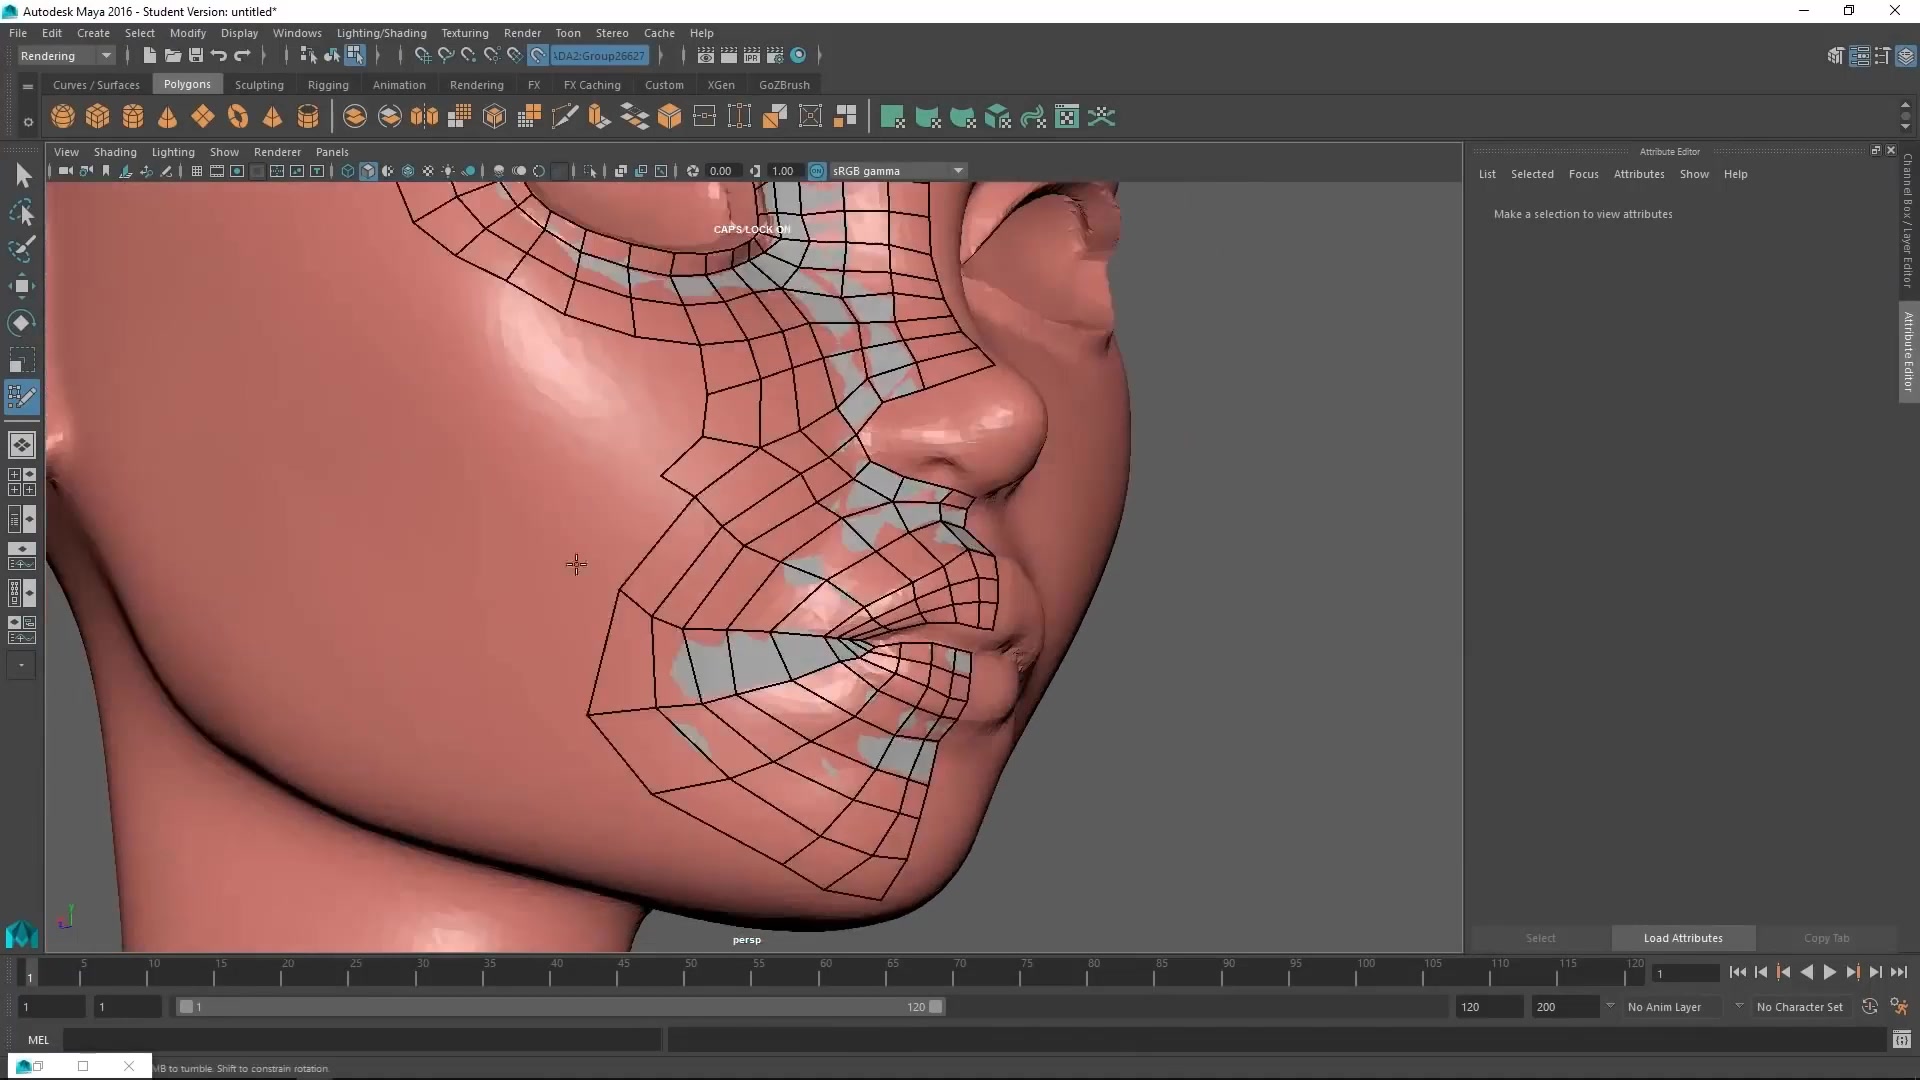Open the Render View window
This screenshot has height=1080, width=1920.
706,56
